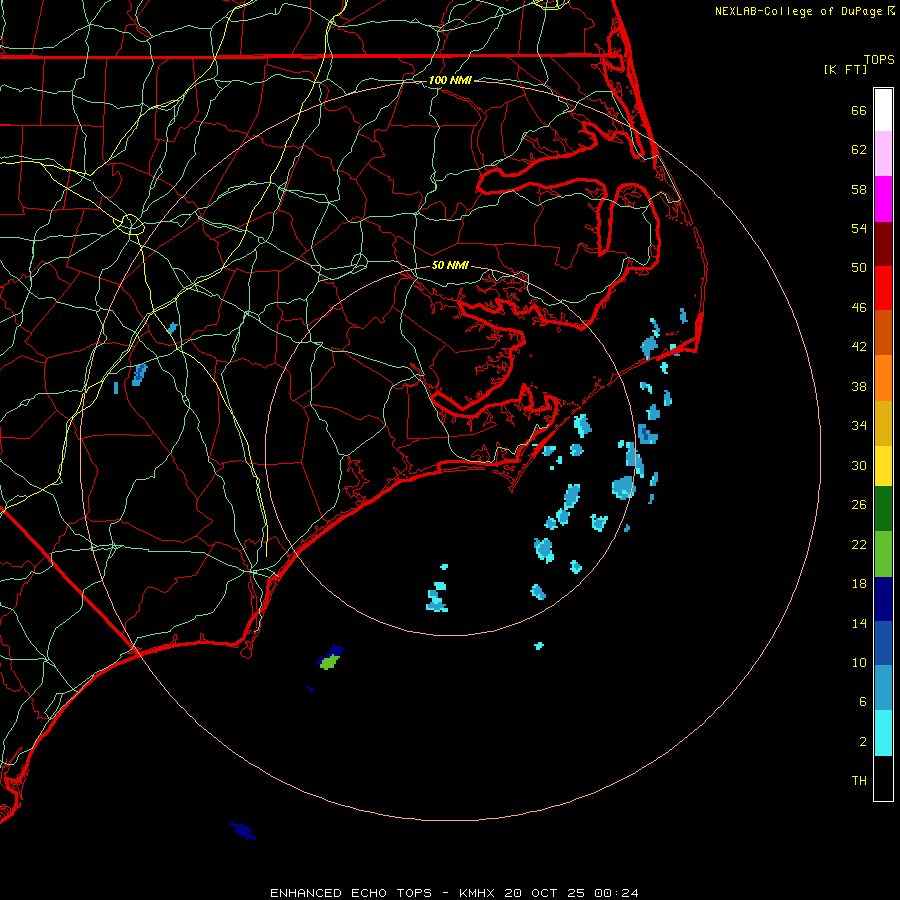Viewport: 900px width, 900px height.
Task: Click the 22 legend value
Action: tap(859, 544)
